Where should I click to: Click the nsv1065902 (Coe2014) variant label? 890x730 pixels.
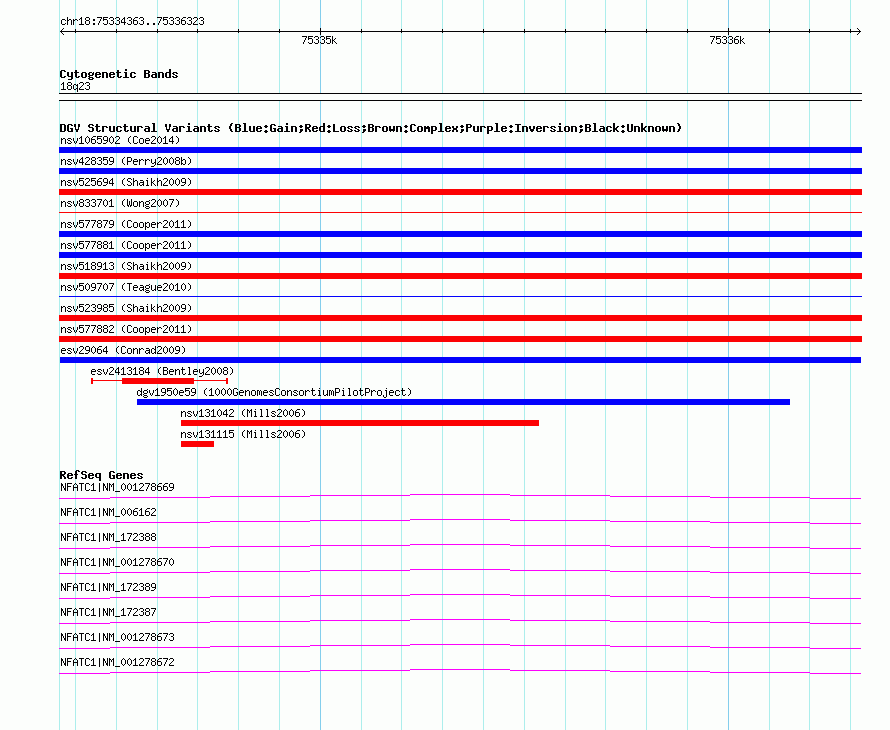(120, 140)
